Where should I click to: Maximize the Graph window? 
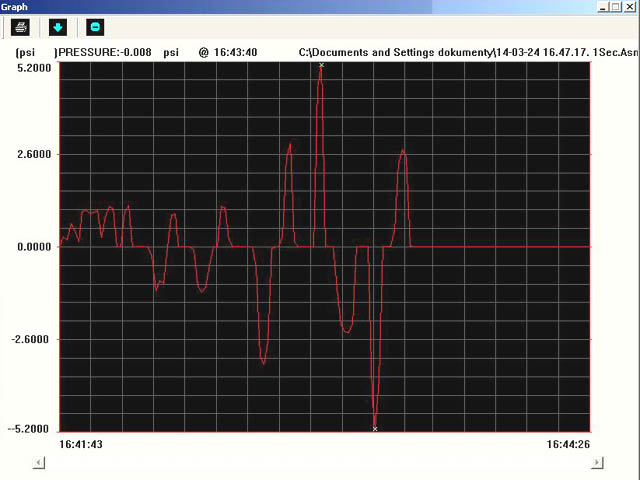pyautogui.click(x=616, y=7)
